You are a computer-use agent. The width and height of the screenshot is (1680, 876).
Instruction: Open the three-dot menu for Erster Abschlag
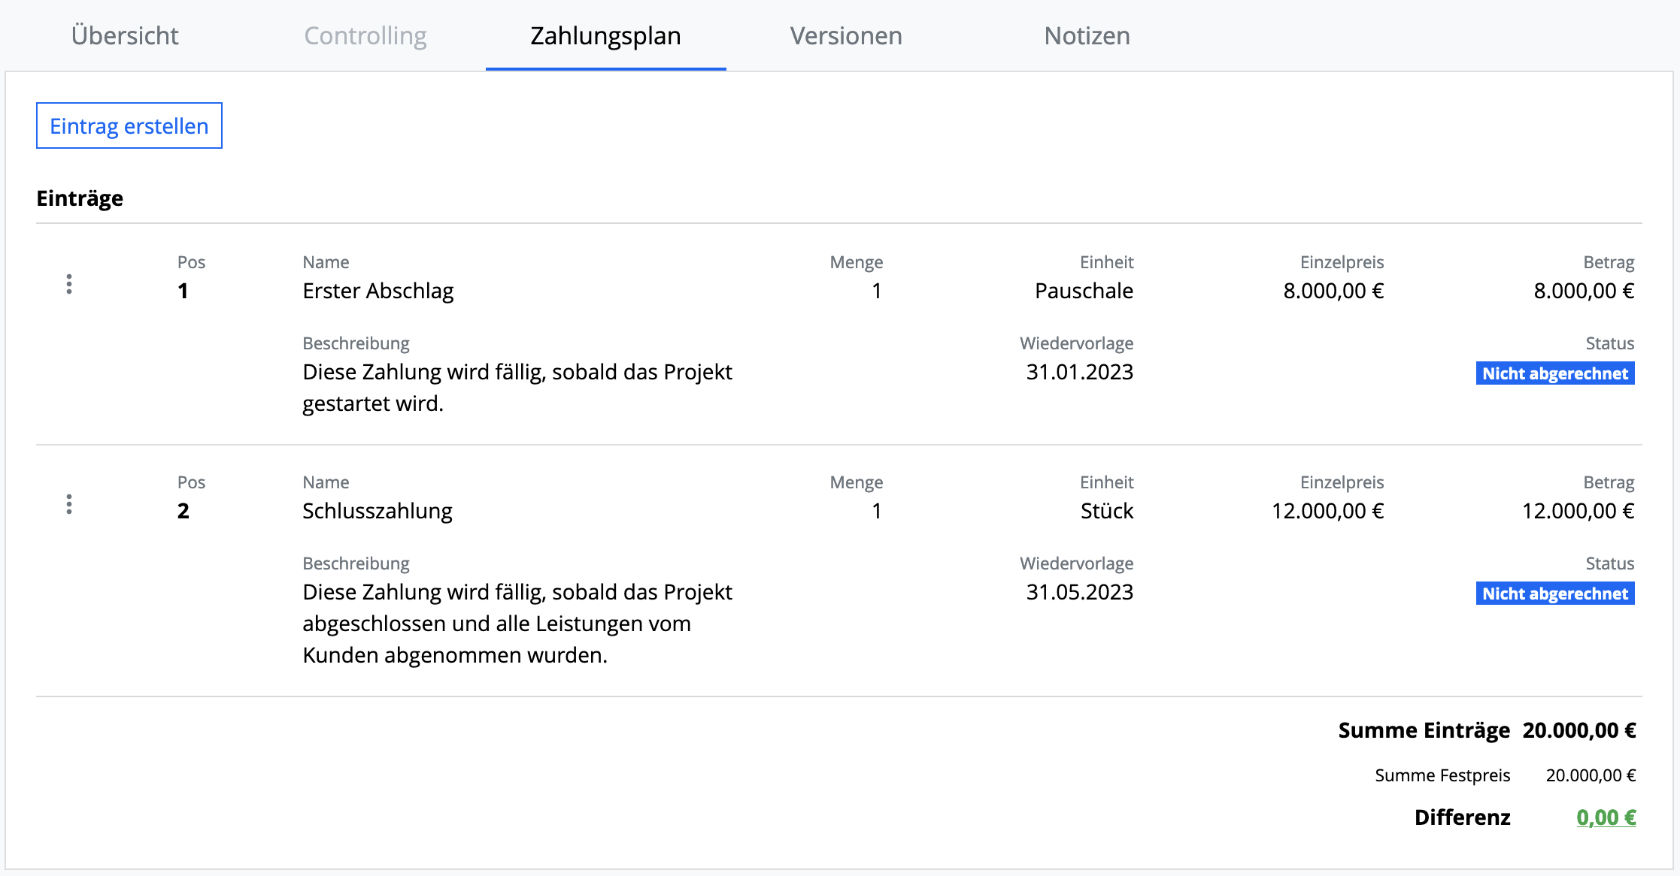coord(69,284)
